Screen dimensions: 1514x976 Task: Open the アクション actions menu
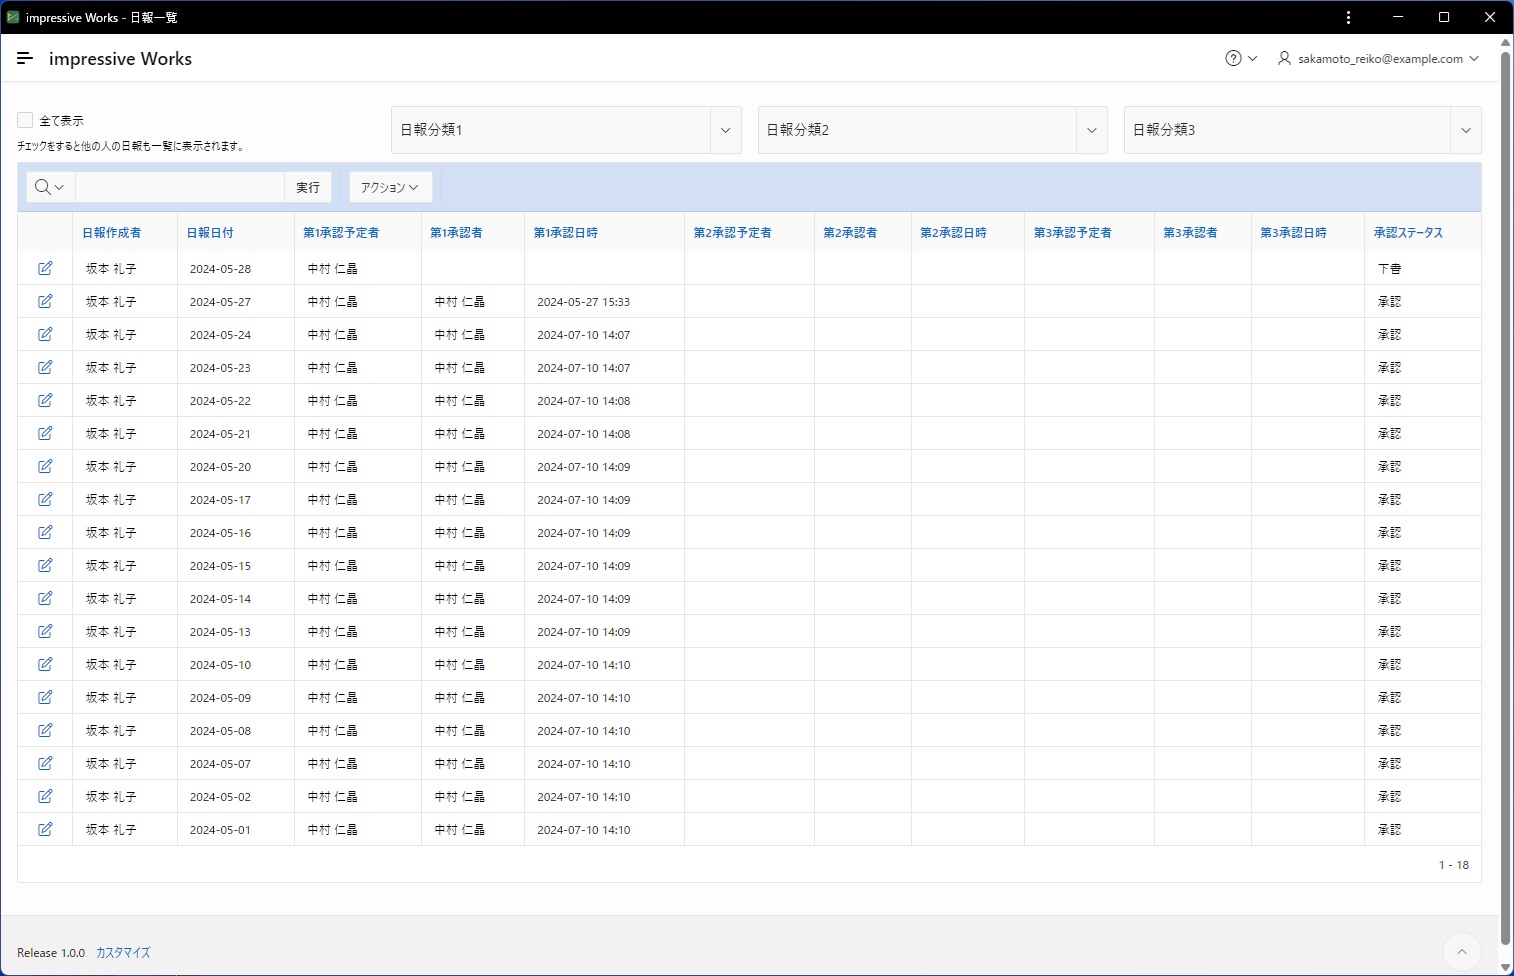[390, 187]
